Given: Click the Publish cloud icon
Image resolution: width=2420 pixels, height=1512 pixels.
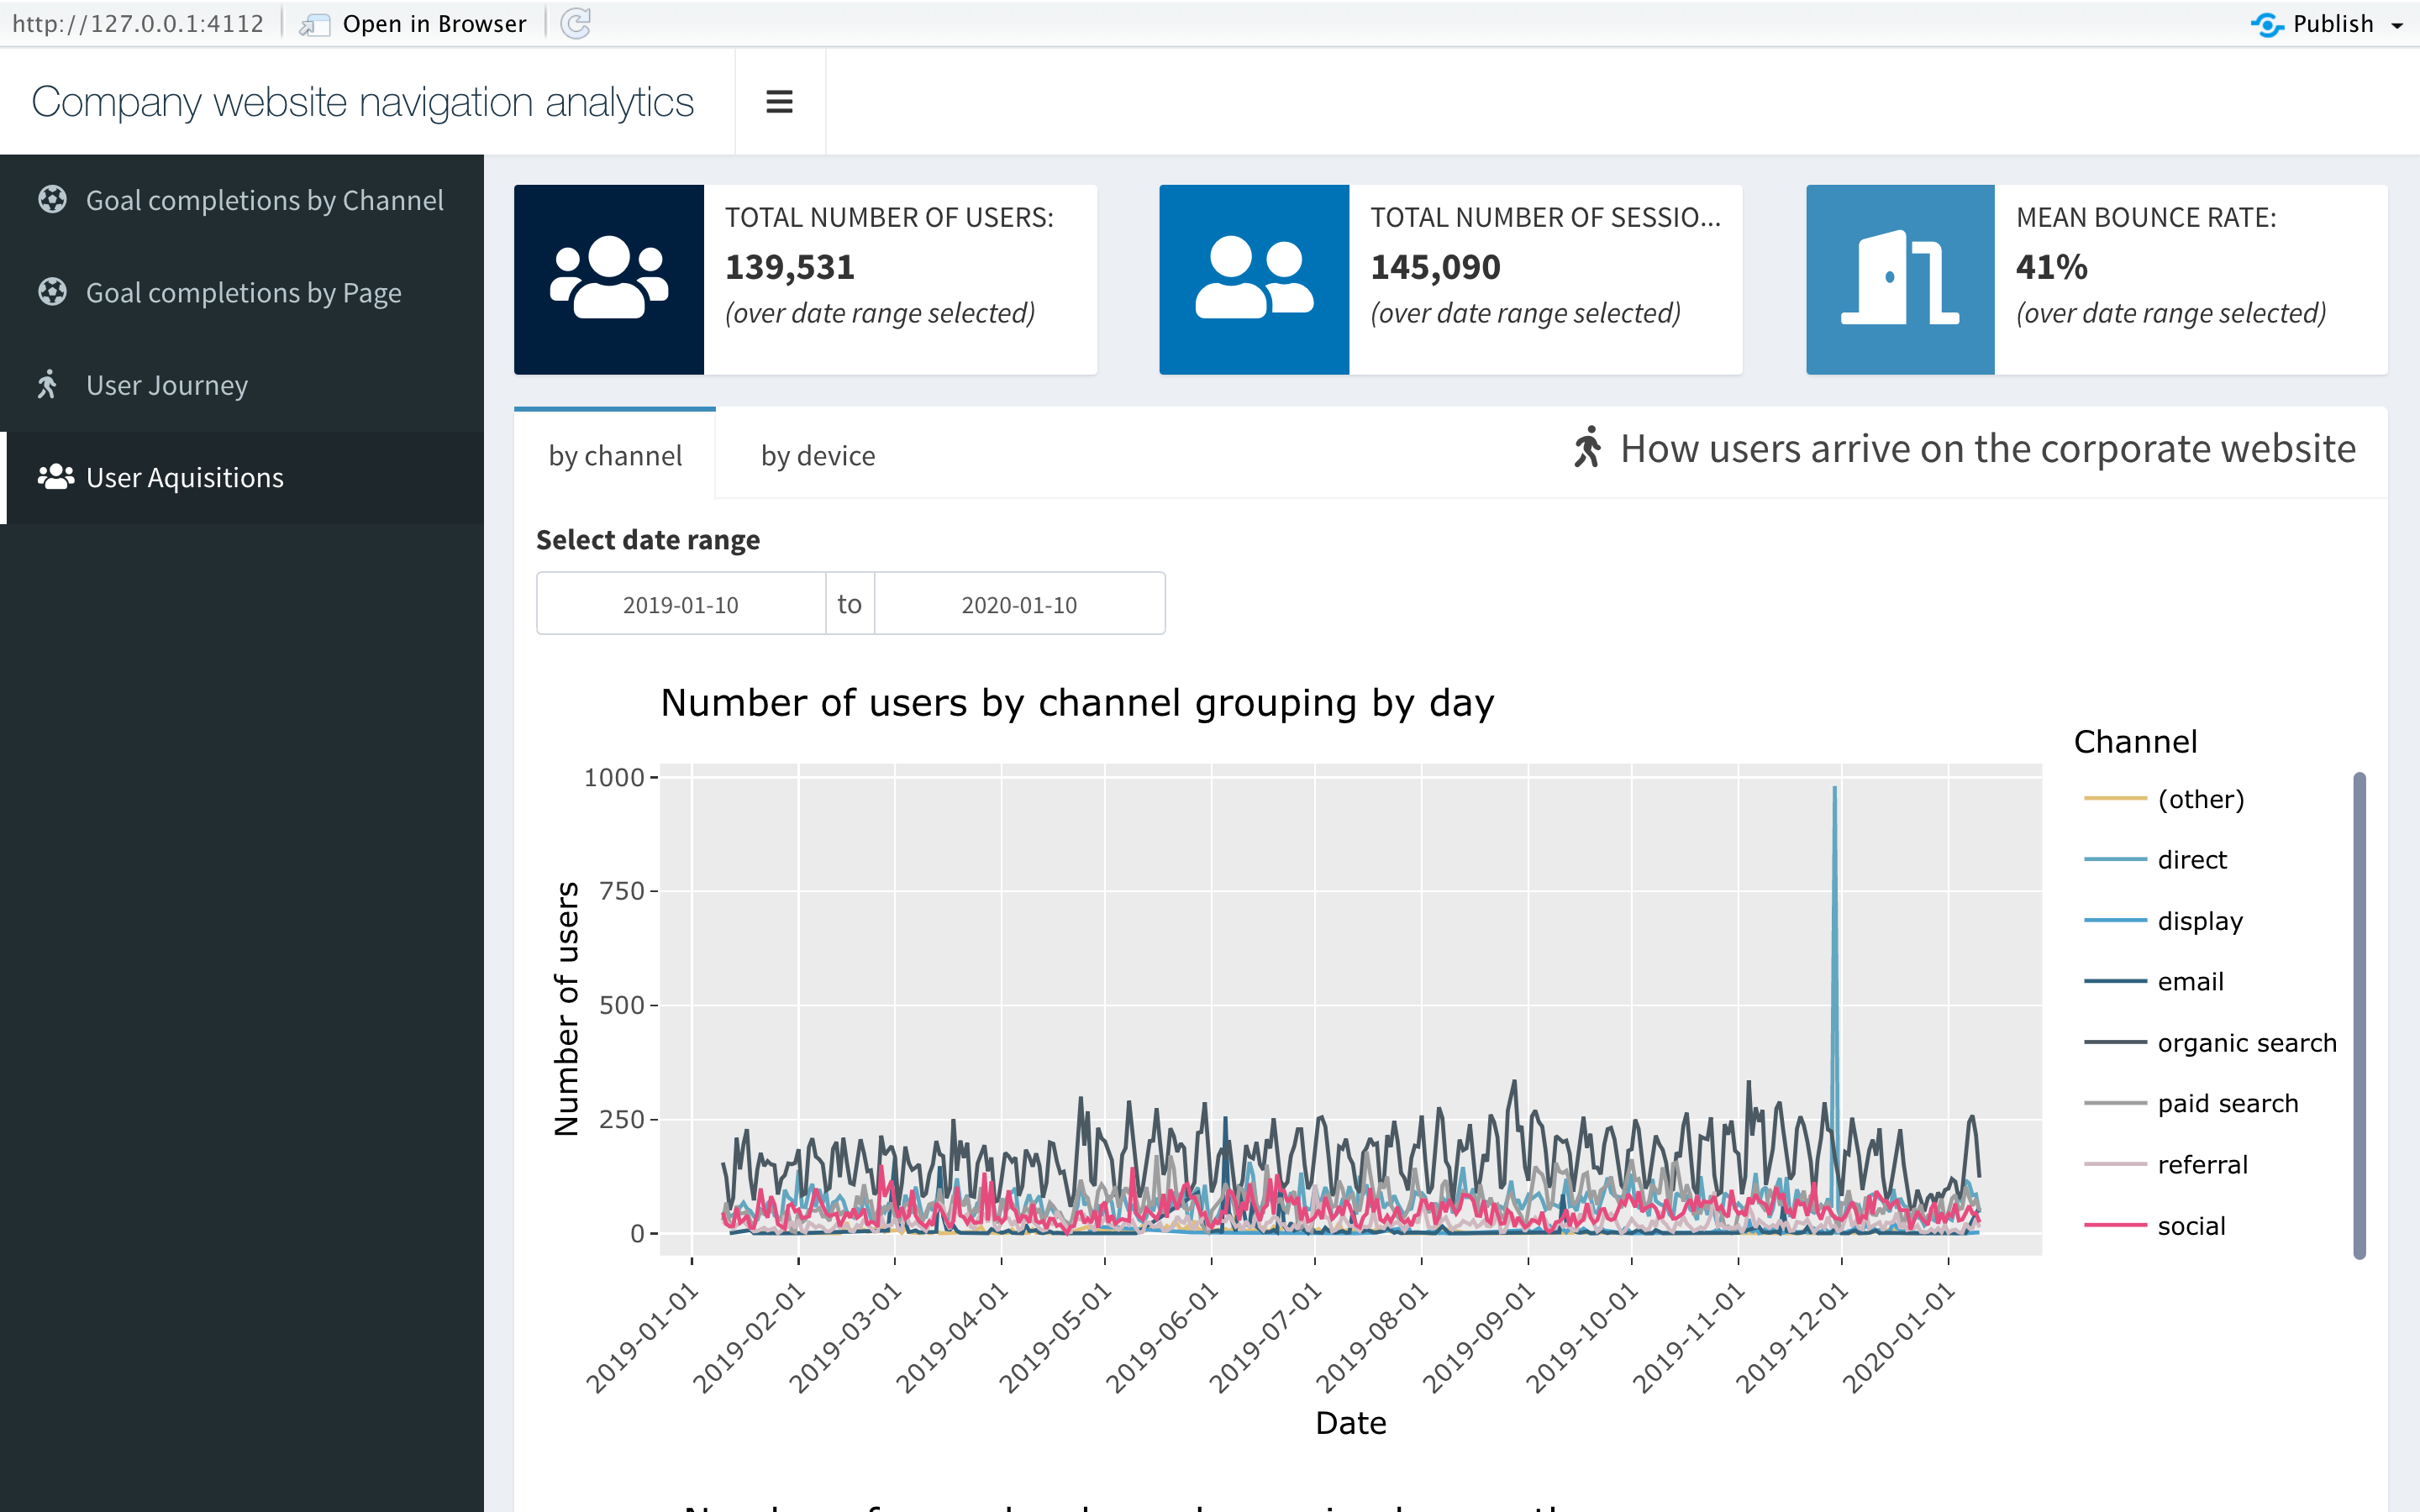Looking at the screenshot, I should pos(2267,24).
